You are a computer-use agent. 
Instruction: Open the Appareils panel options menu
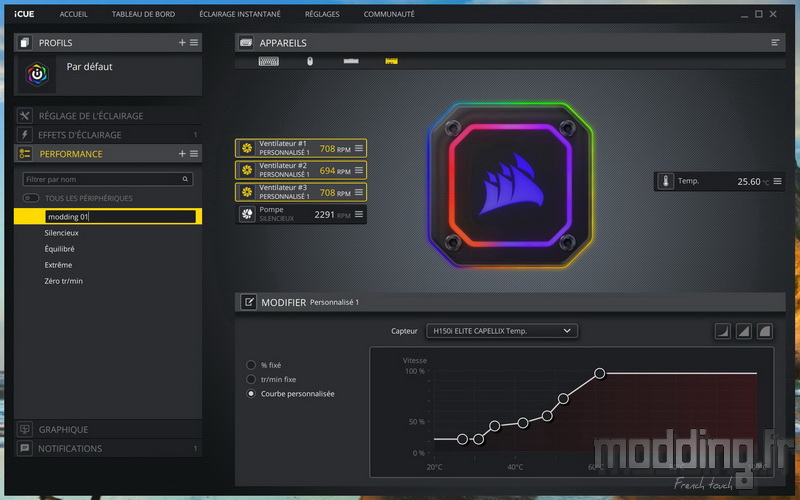pyautogui.click(x=775, y=43)
